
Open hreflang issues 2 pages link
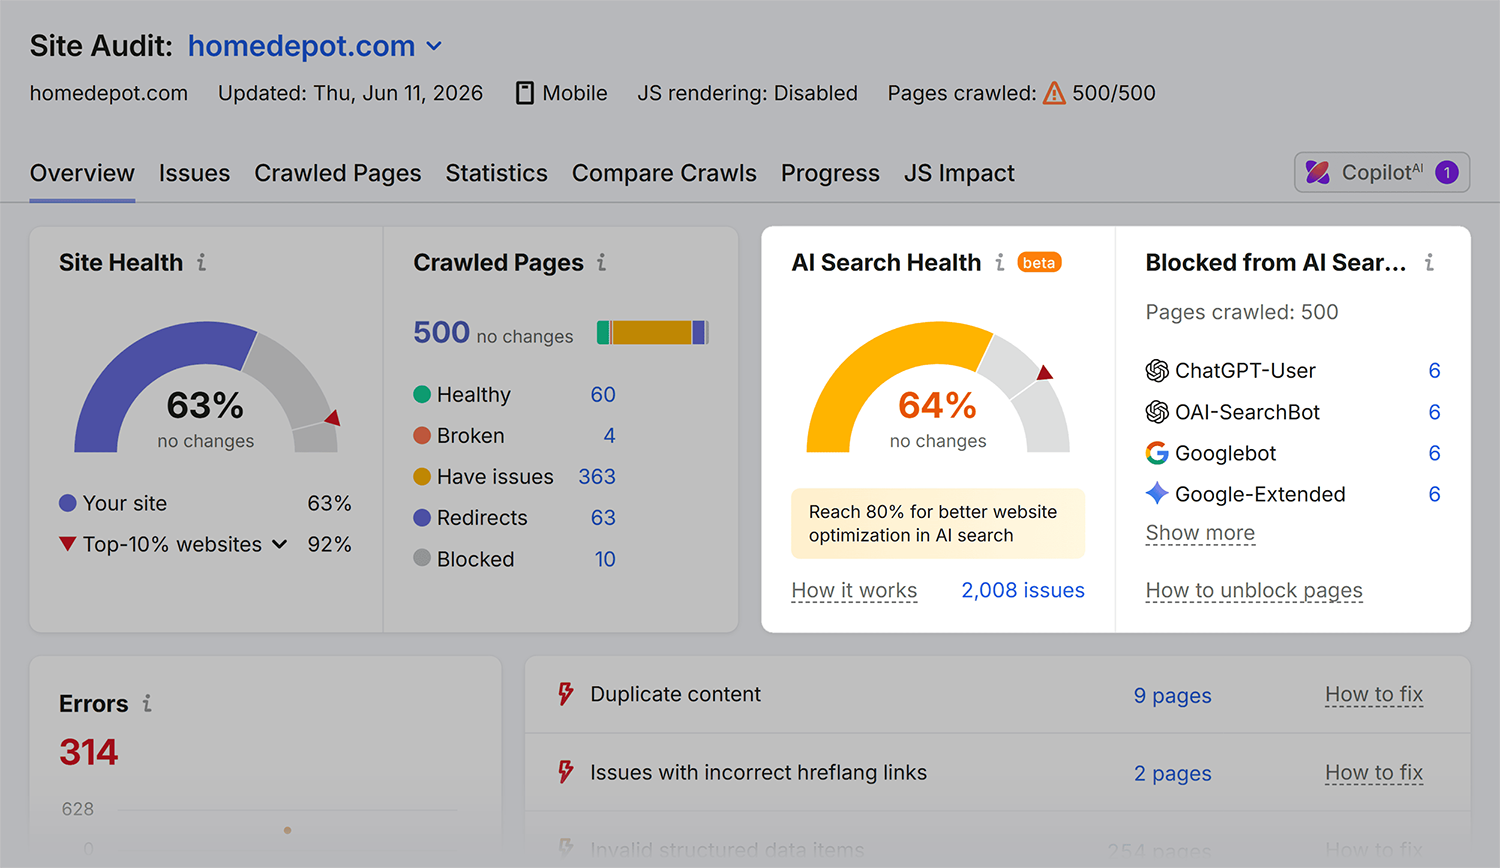coord(1172,773)
